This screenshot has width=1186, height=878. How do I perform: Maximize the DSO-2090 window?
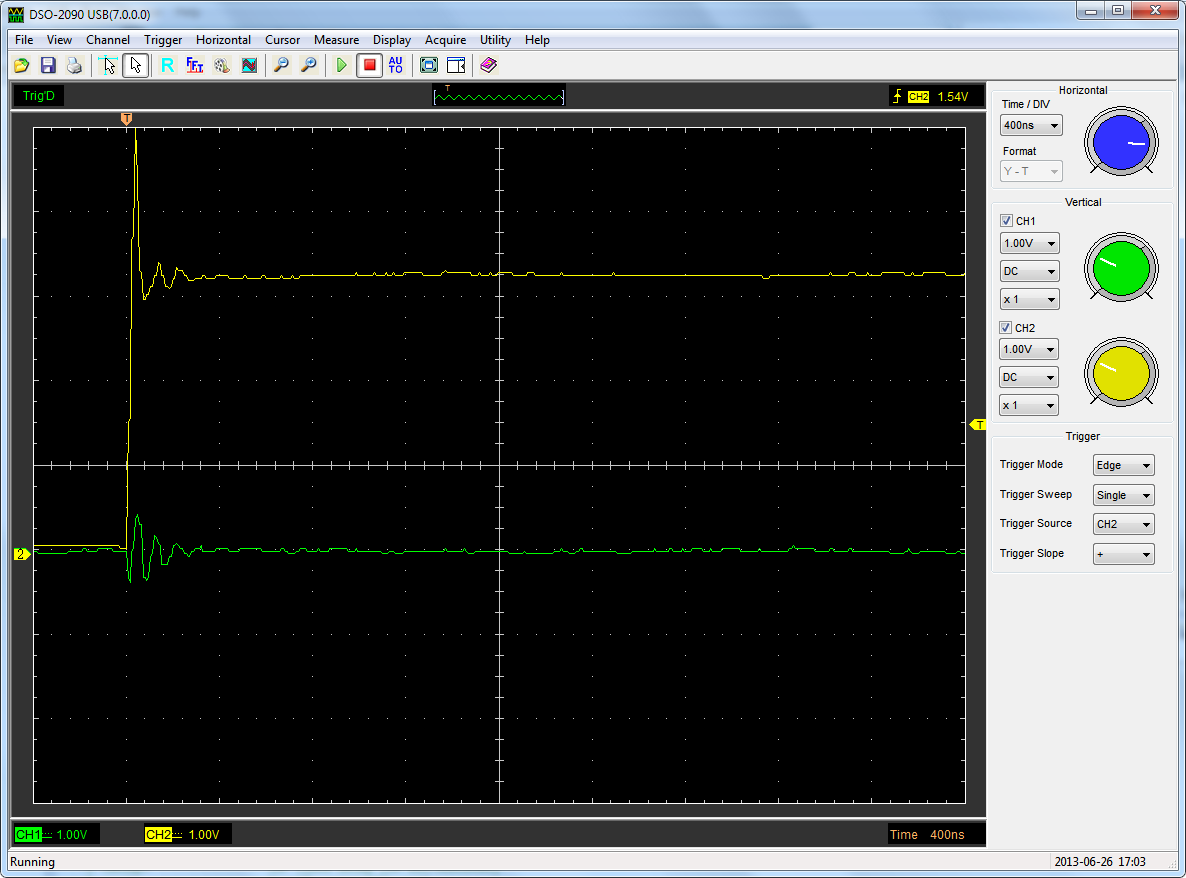coord(1119,11)
